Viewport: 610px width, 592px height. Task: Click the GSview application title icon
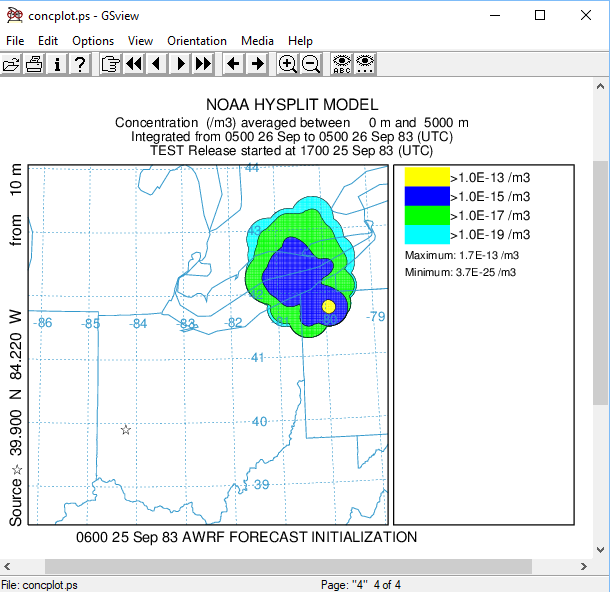pyautogui.click(x=15, y=16)
